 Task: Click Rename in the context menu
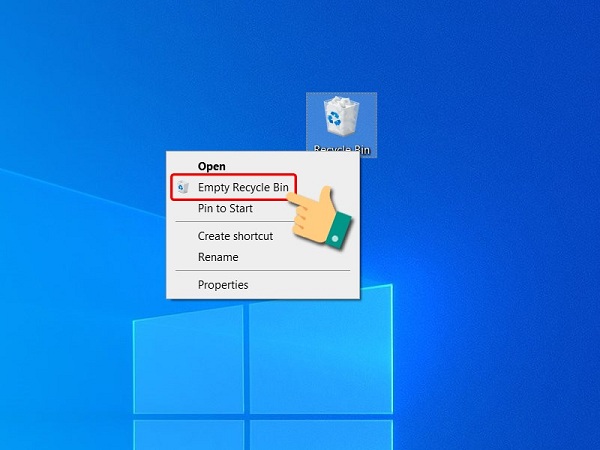click(x=263, y=257)
